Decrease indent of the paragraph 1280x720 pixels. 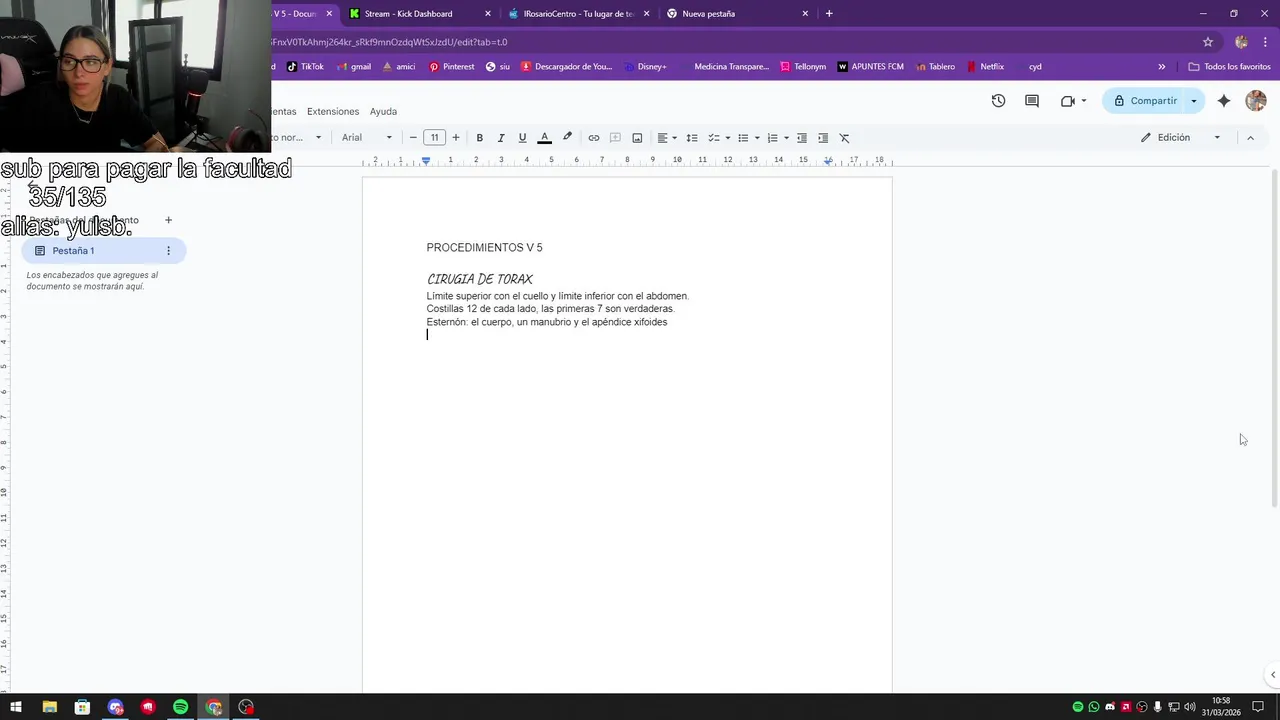point(802,138)
